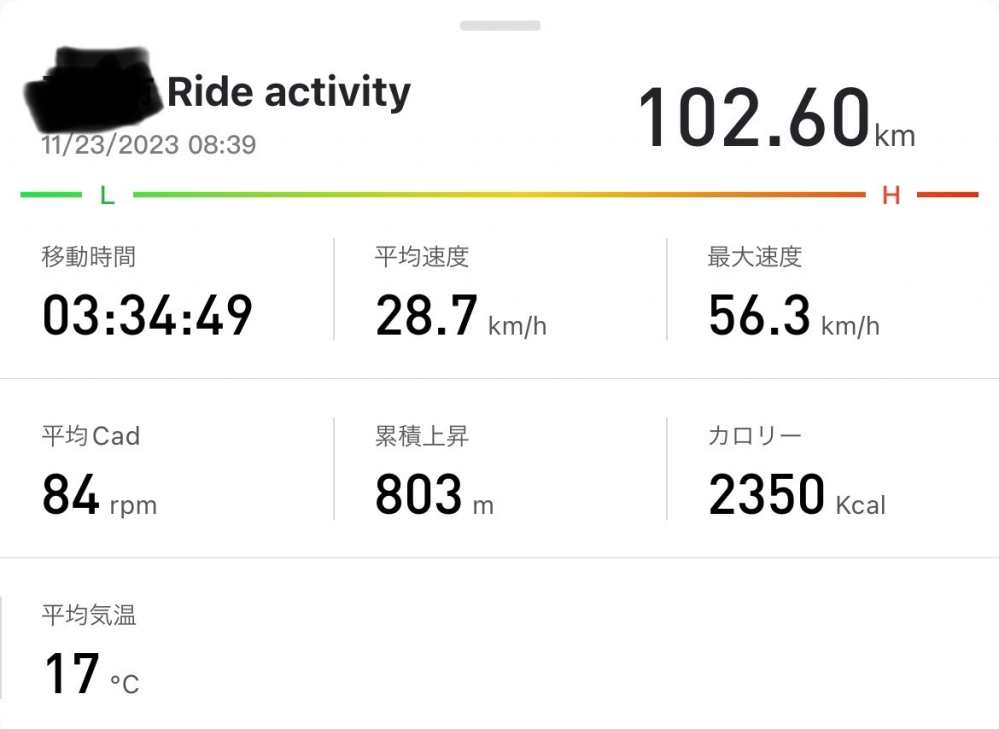Click the red H intensity marker

pos(891,196)
